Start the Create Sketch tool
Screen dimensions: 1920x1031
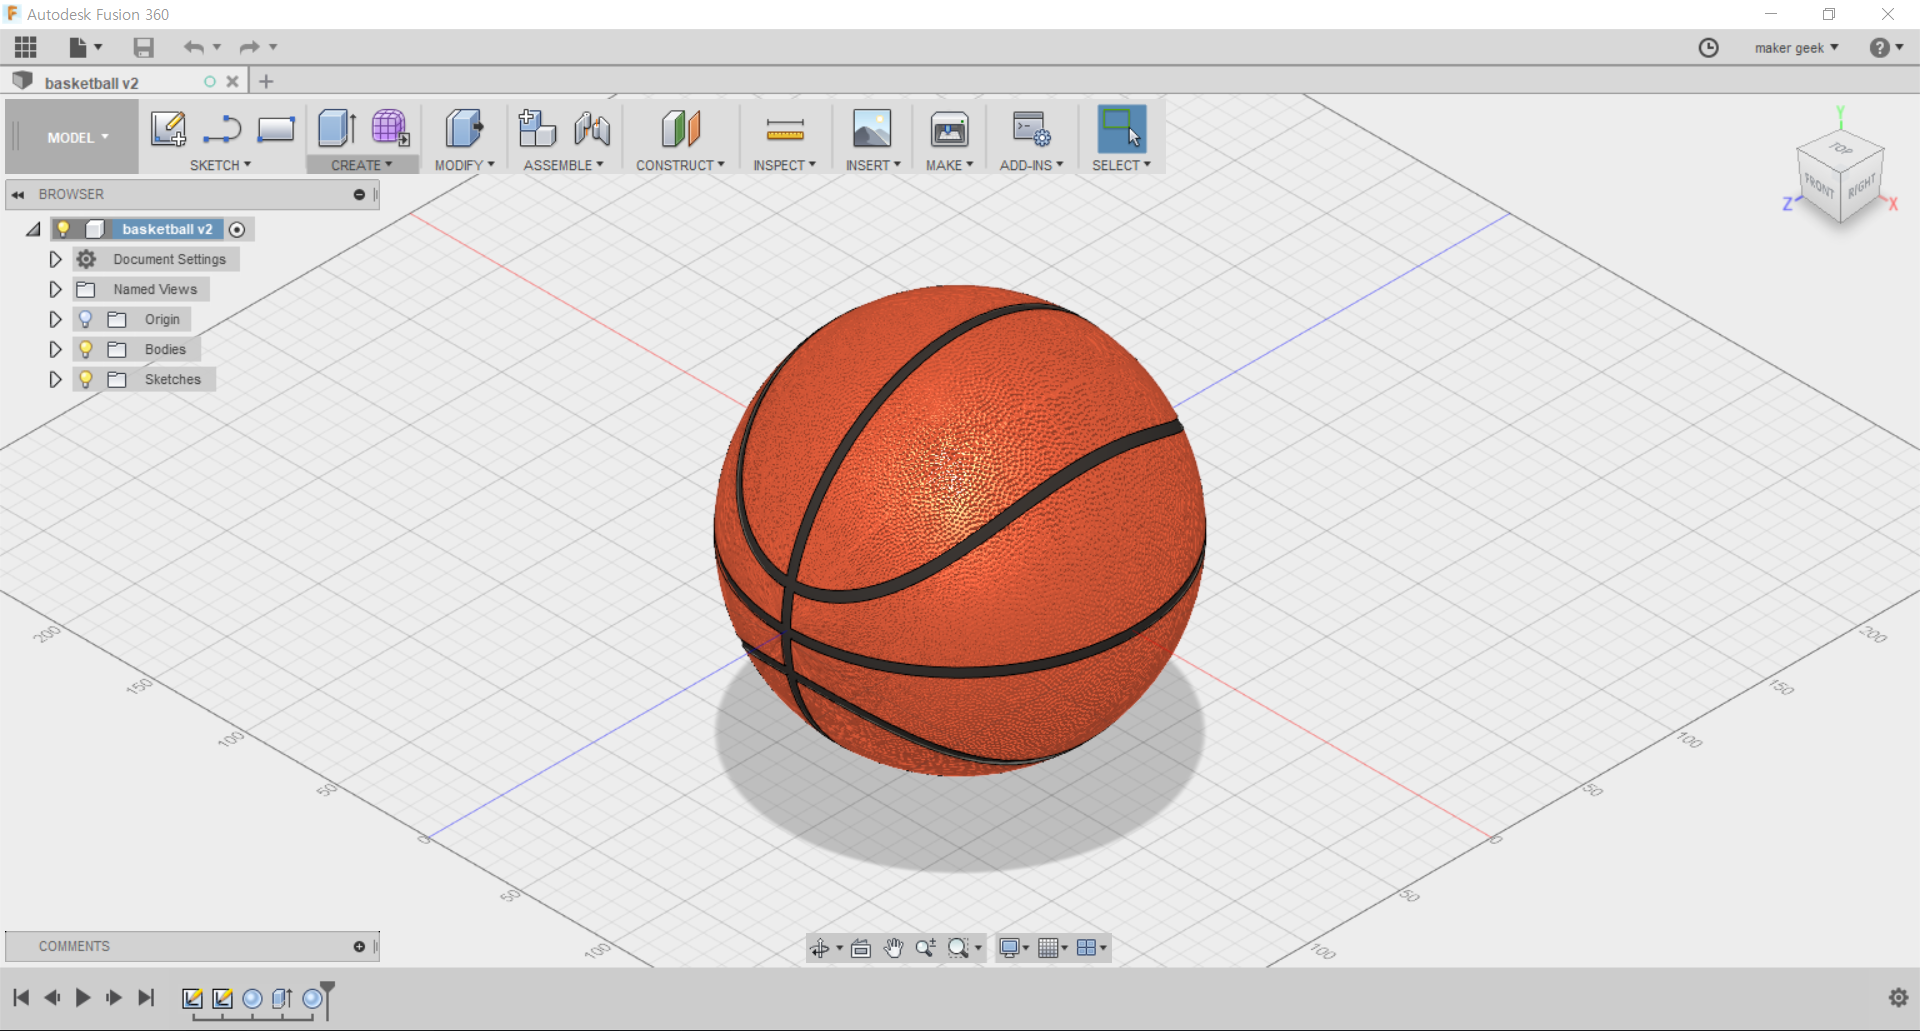tap(168, 129)
